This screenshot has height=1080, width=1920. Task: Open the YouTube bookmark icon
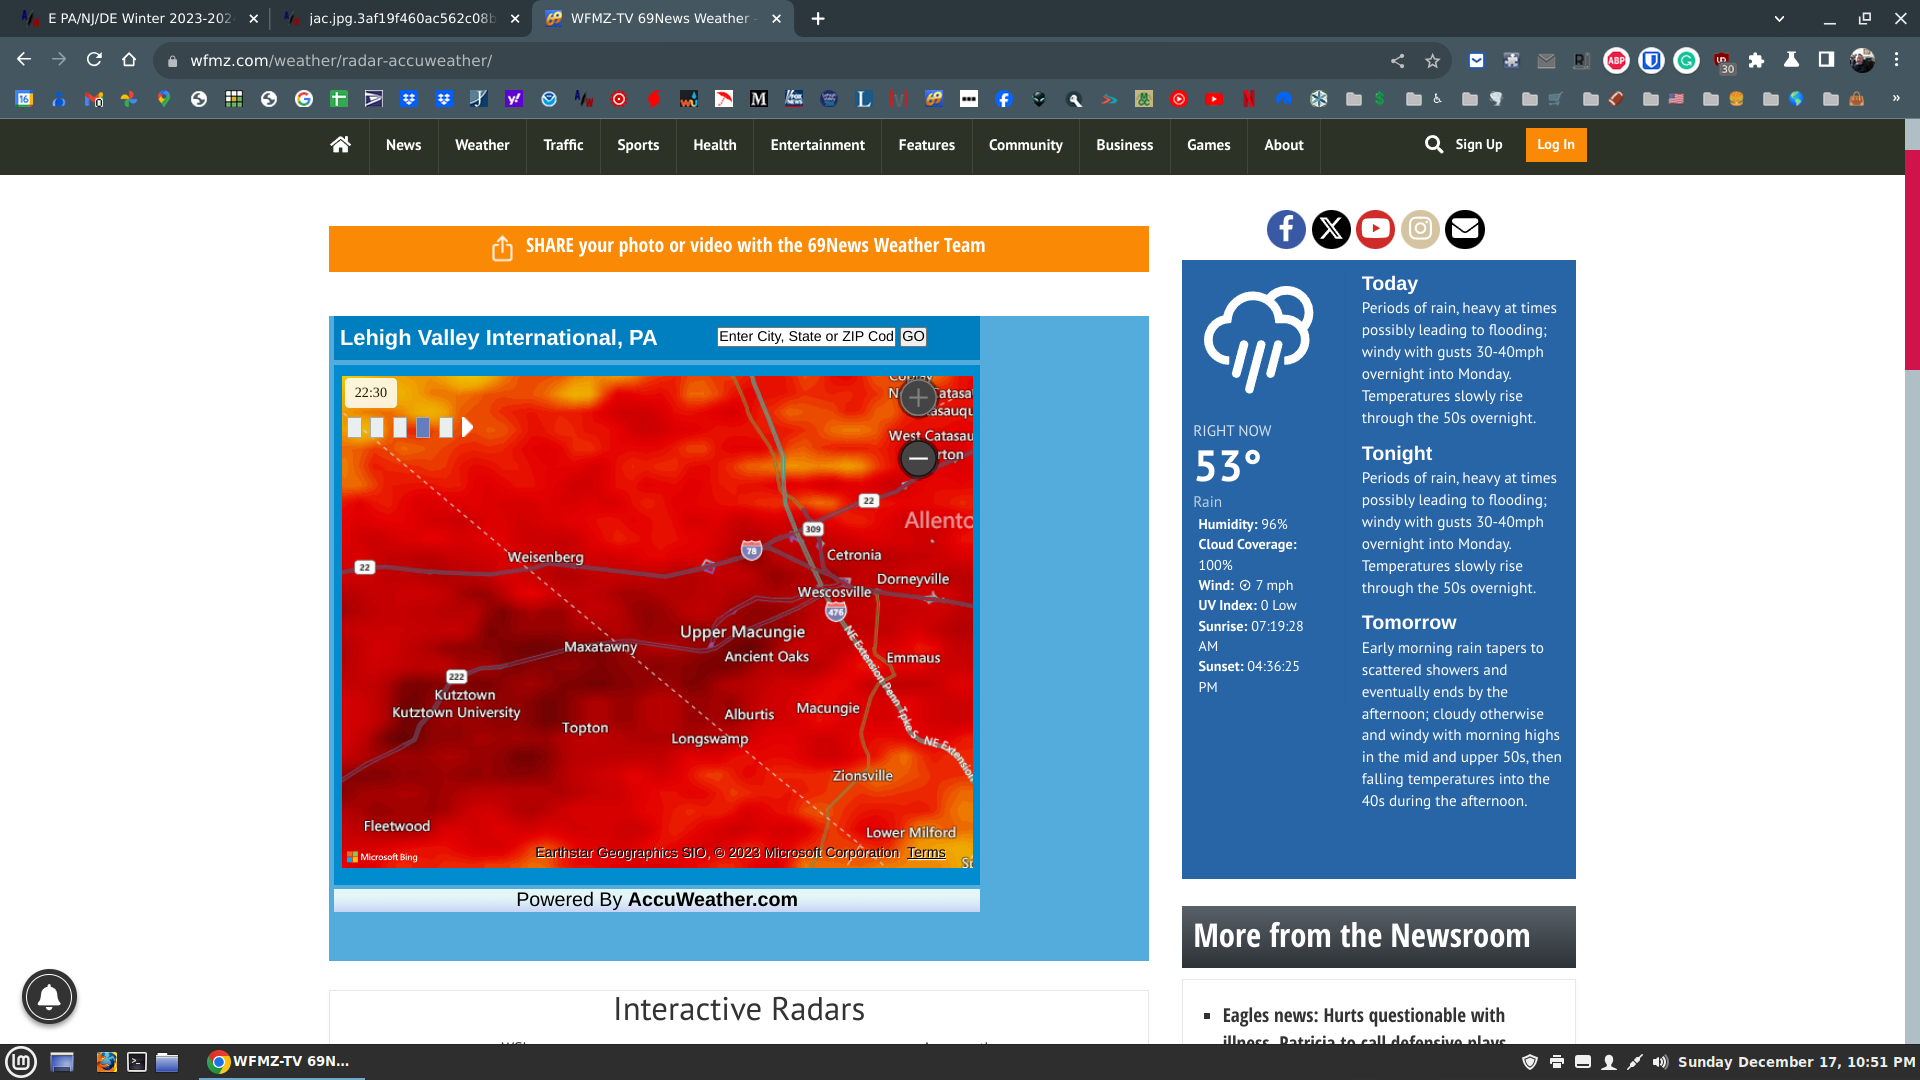pos(1214,99)
